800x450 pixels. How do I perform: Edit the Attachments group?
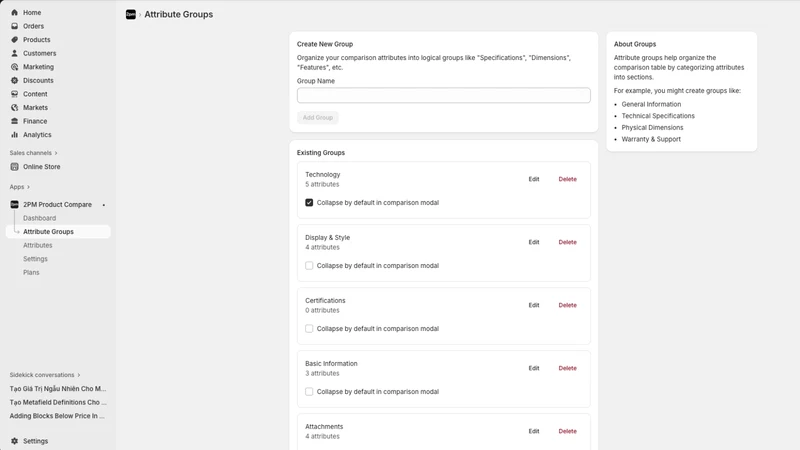click(x=534, y=431)
